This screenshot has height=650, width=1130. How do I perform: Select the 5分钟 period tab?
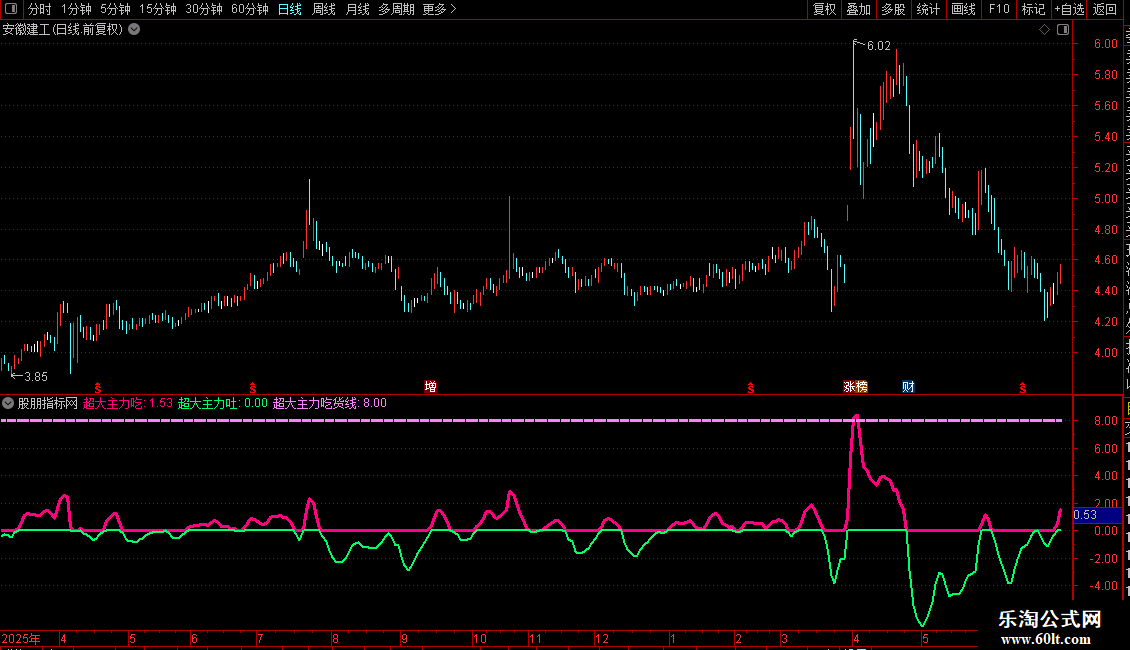115,9
